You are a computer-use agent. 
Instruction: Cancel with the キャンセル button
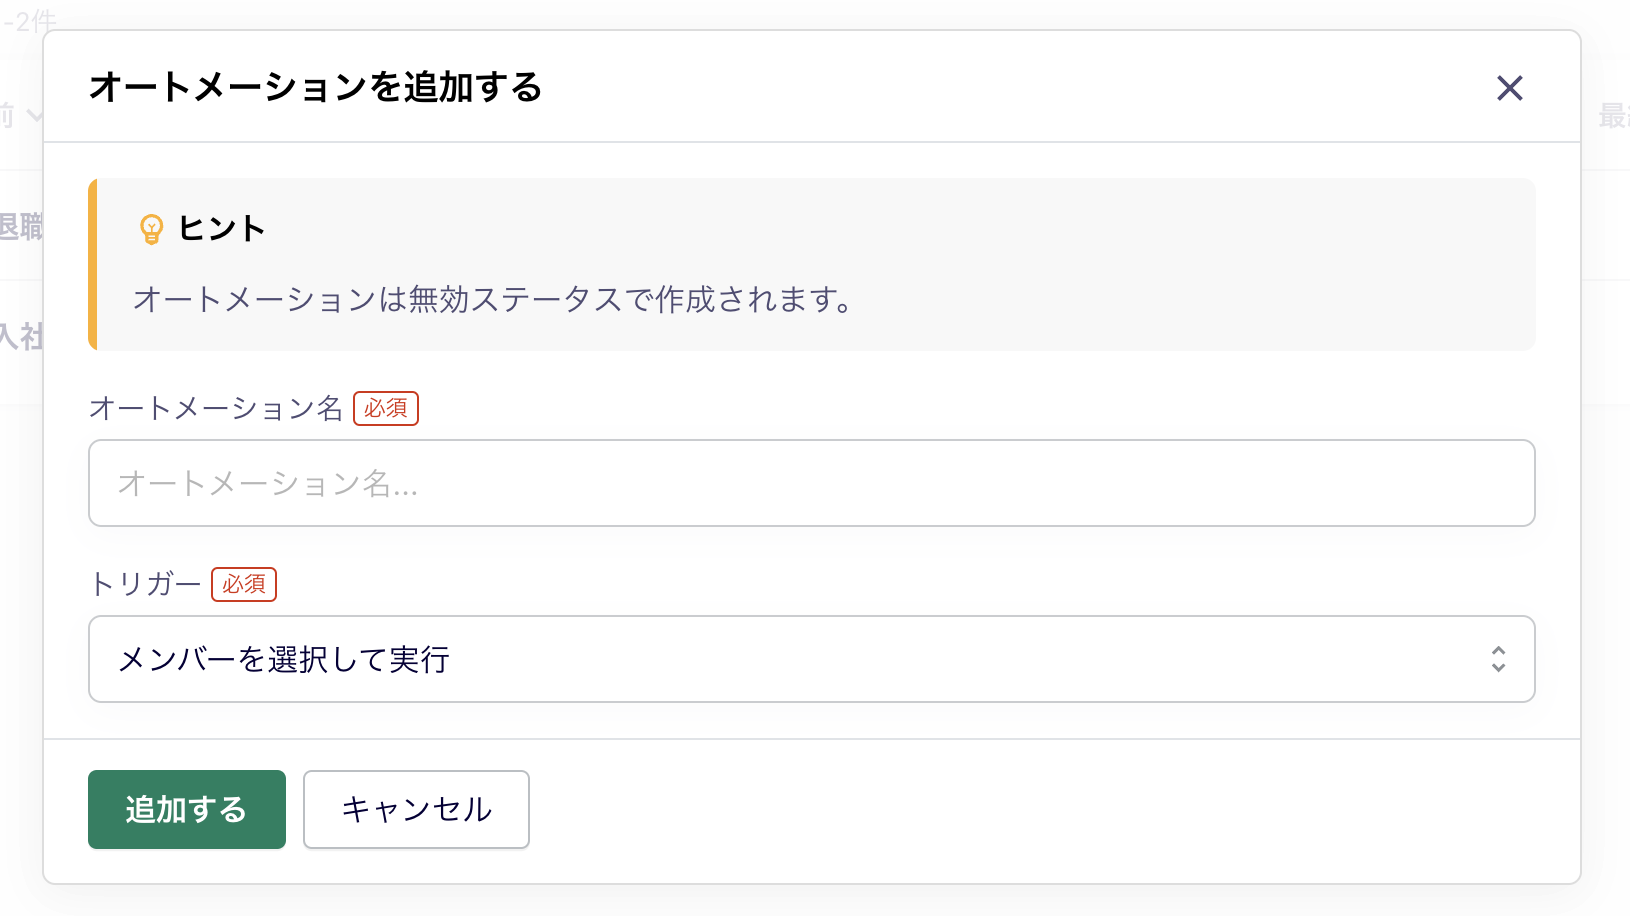[x=416, y=809]
